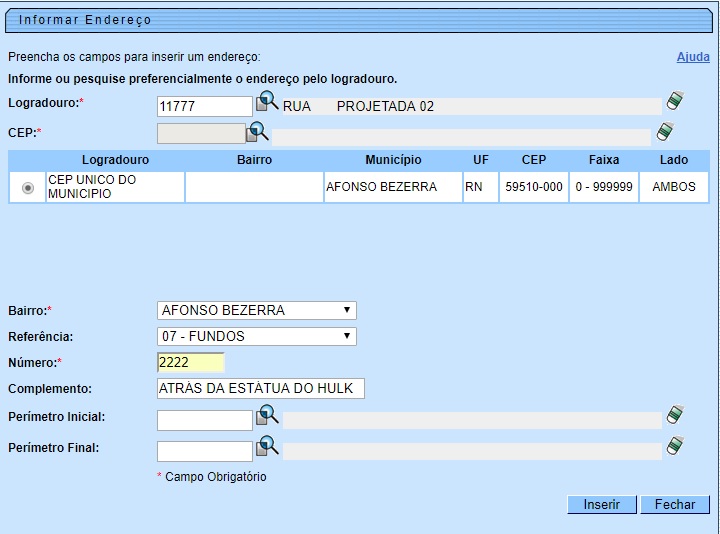This screenshot has width=720, height=534.
Task: Focus the Número input field
Action: point(191,363)
